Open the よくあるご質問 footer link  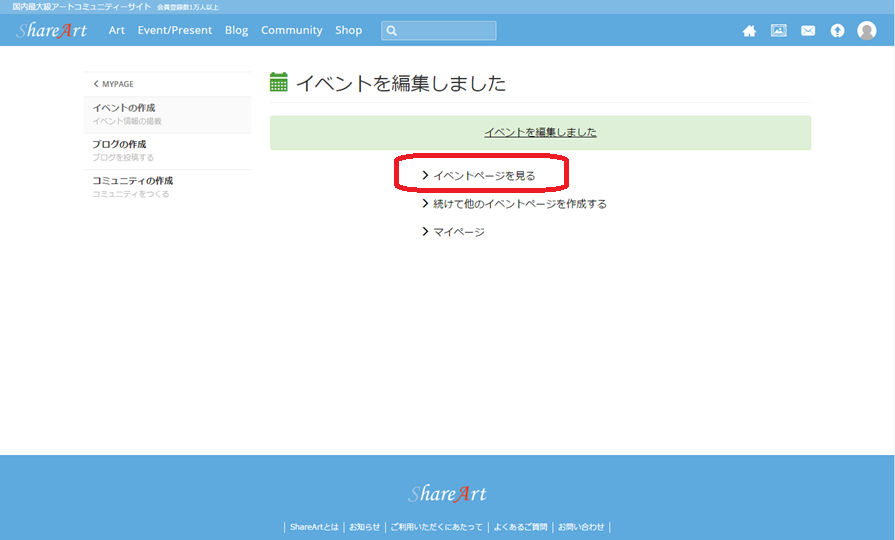pos(520,527)
